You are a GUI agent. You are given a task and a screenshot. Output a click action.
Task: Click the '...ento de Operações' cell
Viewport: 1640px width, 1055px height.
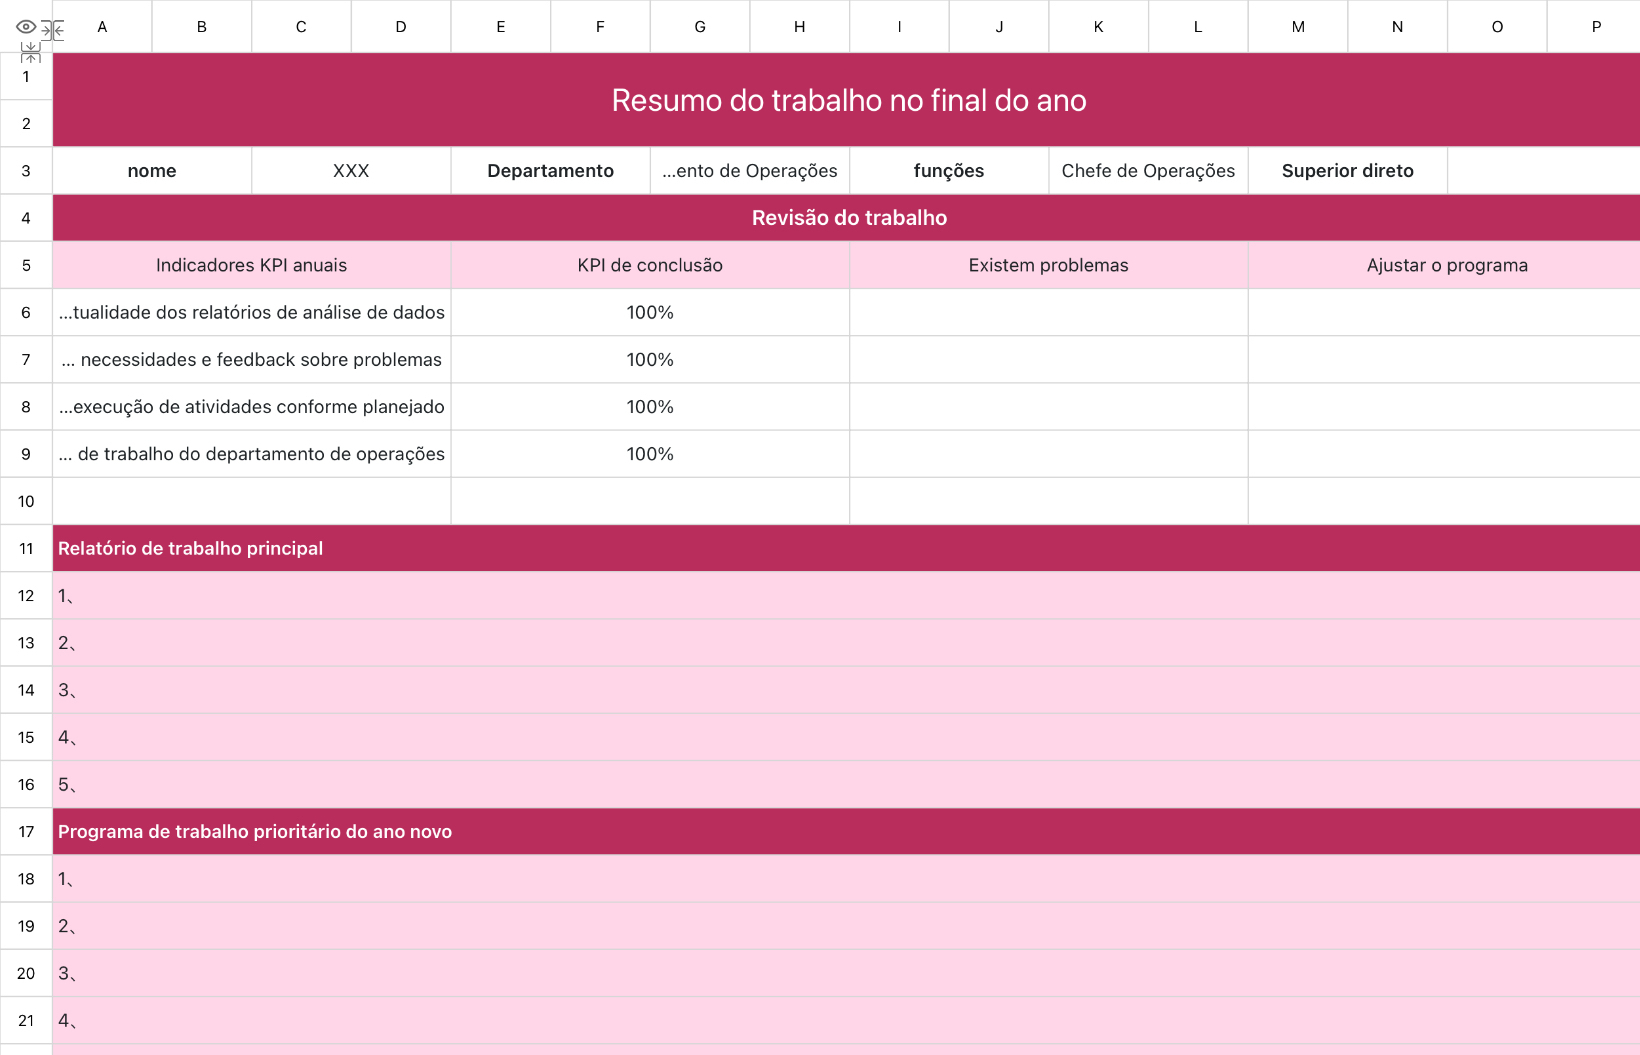pyautogui.click(x=750, y=171)
